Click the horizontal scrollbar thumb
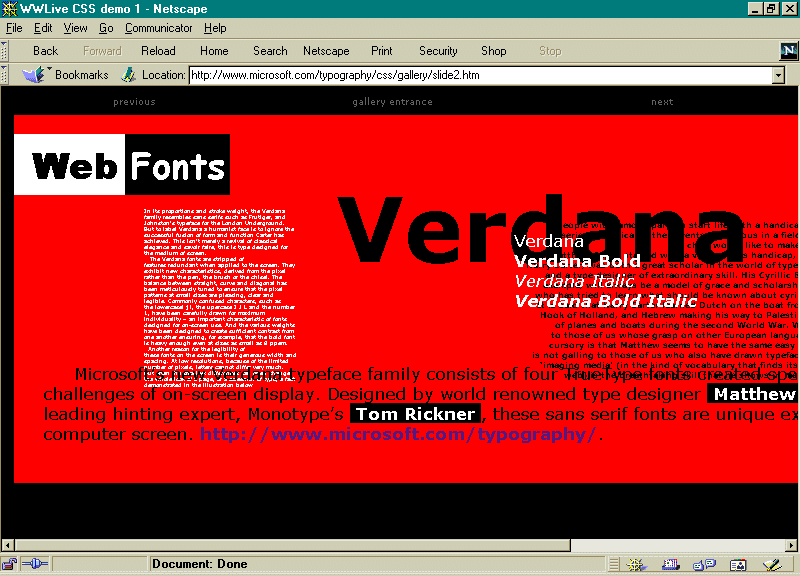800x576 pixels. click(x=292, y=545)
